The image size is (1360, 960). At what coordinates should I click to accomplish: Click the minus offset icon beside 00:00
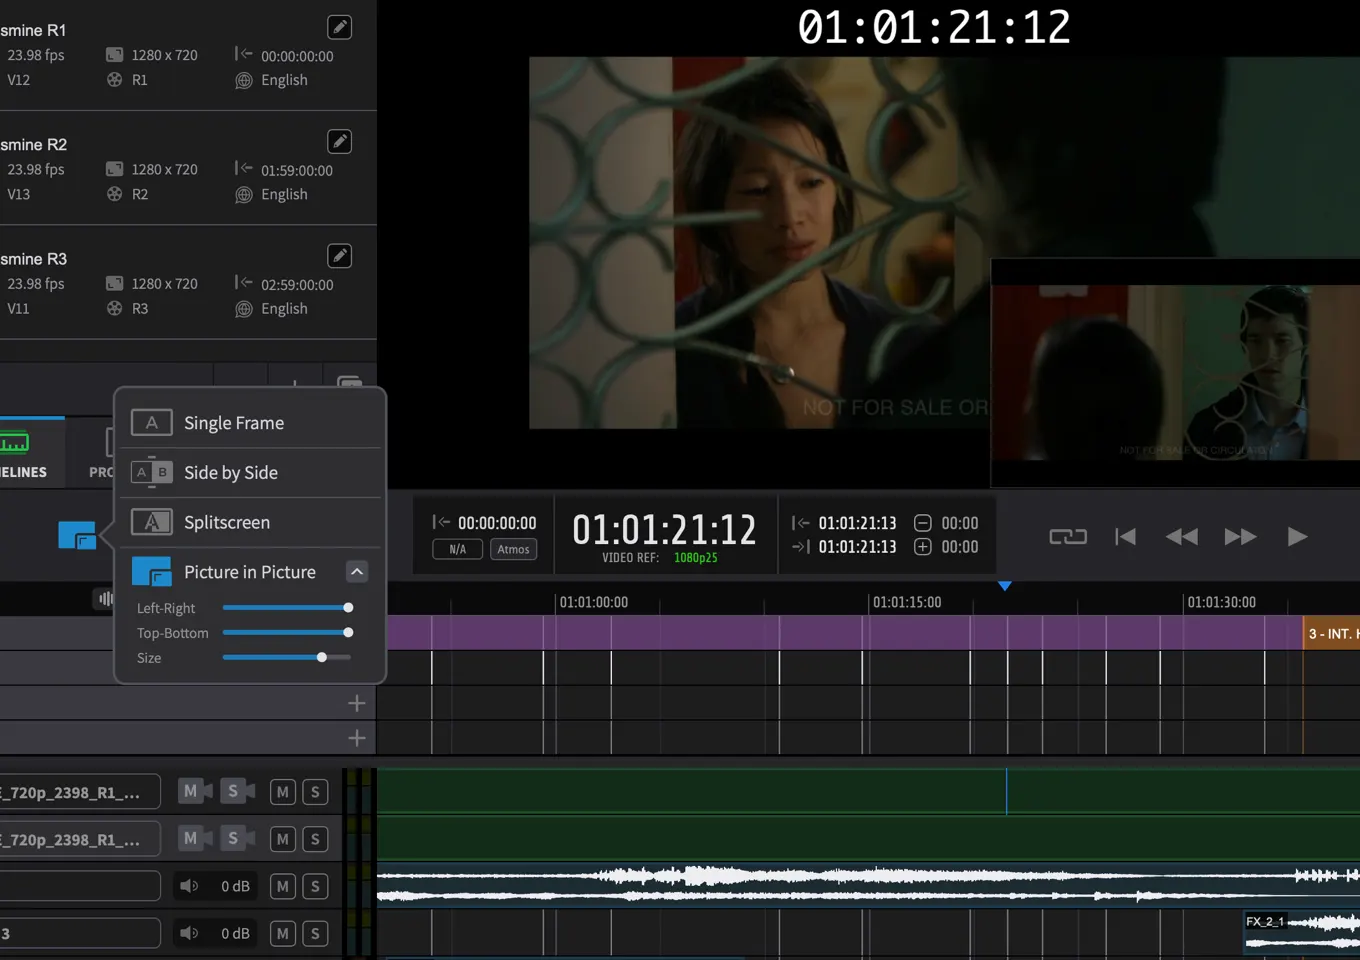tap(923, 523)
